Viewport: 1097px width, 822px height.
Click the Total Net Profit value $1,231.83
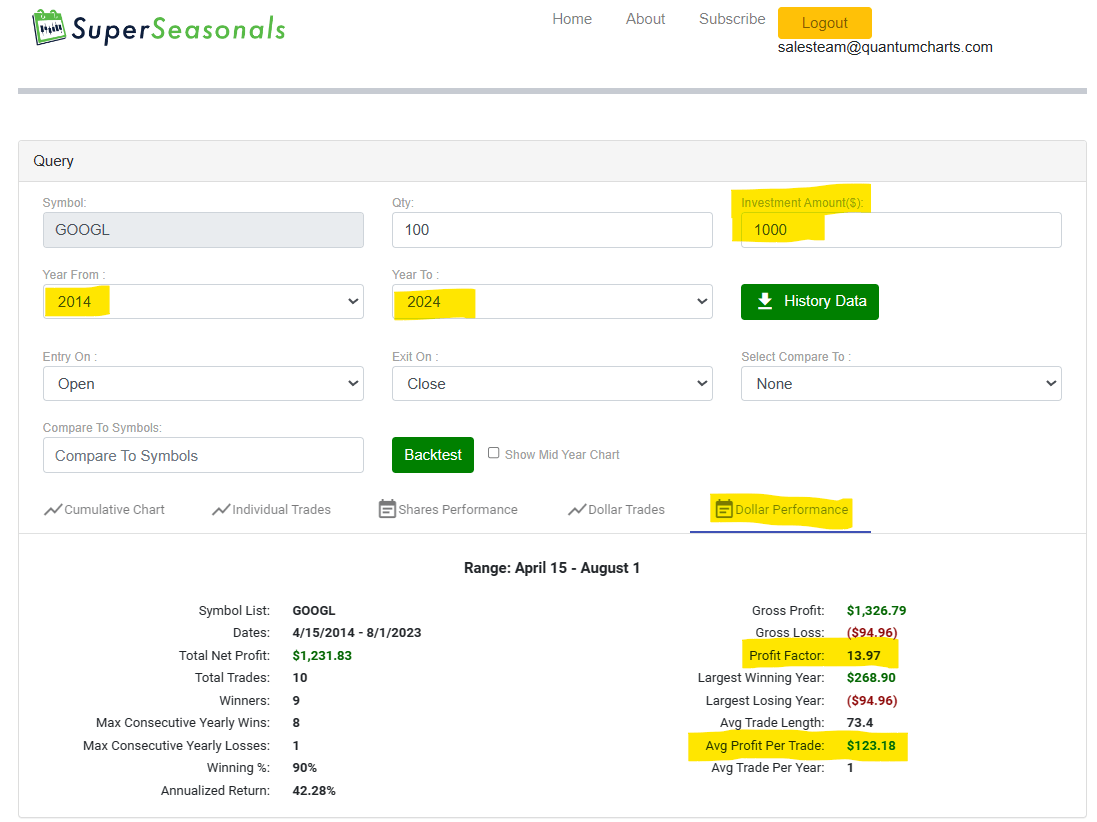tap(322, 656)
